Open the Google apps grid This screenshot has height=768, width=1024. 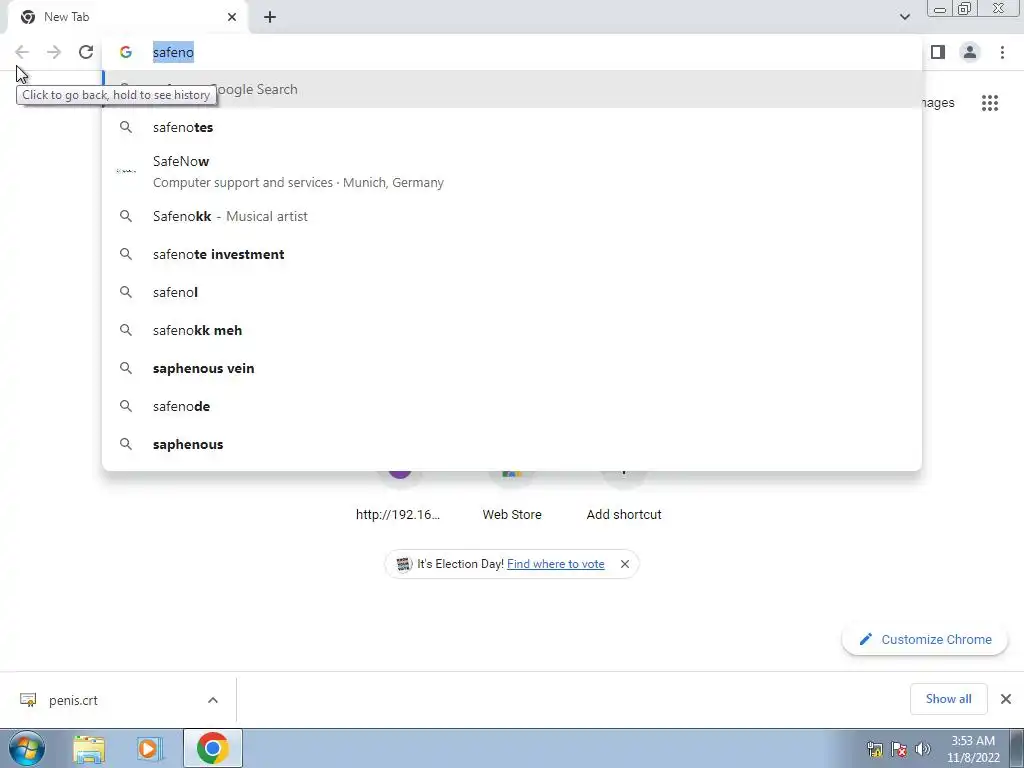tap(989, 103)
